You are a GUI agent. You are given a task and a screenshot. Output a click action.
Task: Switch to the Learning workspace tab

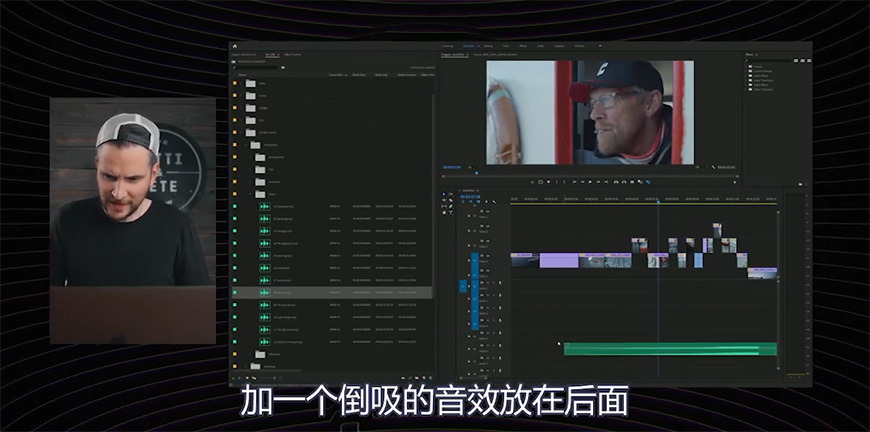tap(448, 46)
